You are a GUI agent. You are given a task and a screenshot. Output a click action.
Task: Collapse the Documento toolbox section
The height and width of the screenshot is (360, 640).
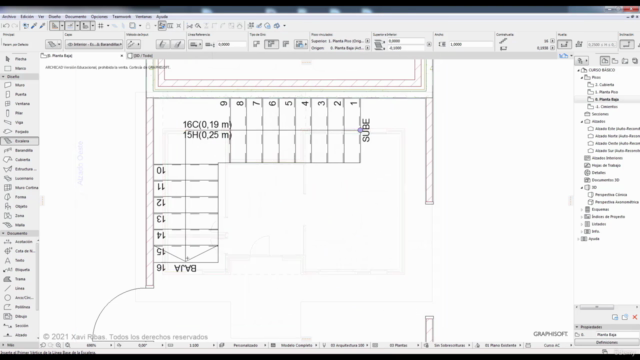pos(3,233)
